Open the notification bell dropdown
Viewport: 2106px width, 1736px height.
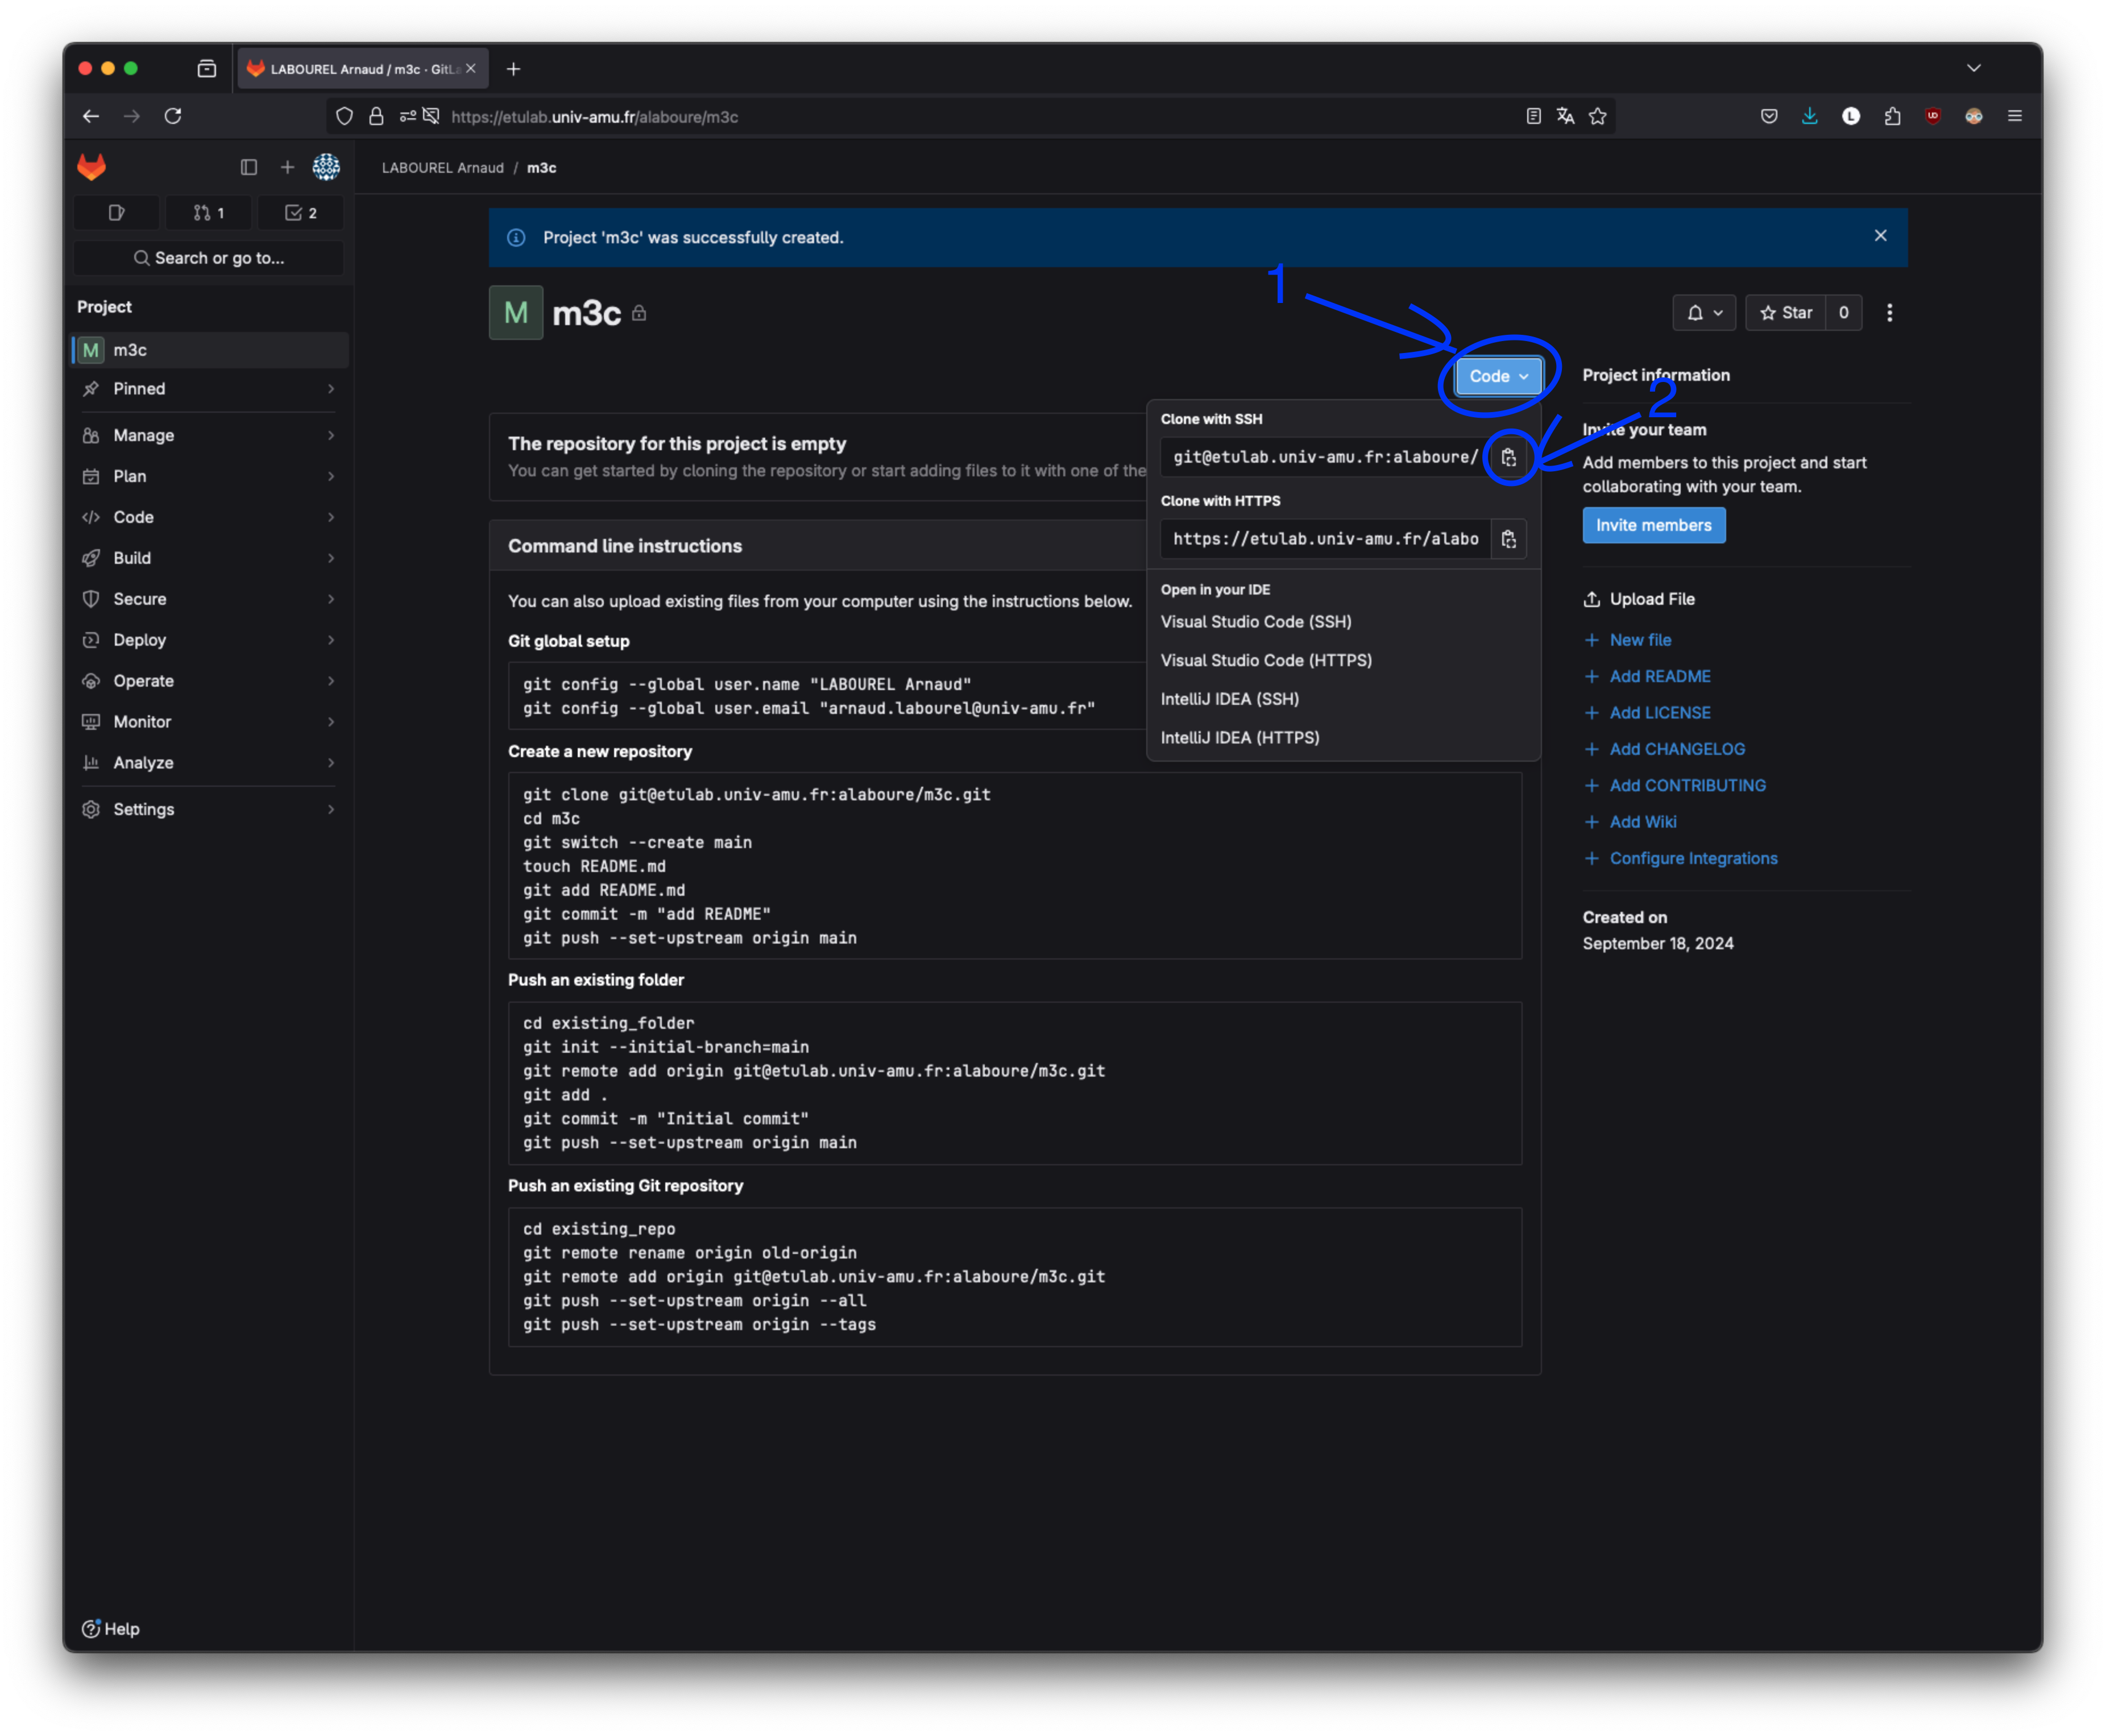point(1705,313)
